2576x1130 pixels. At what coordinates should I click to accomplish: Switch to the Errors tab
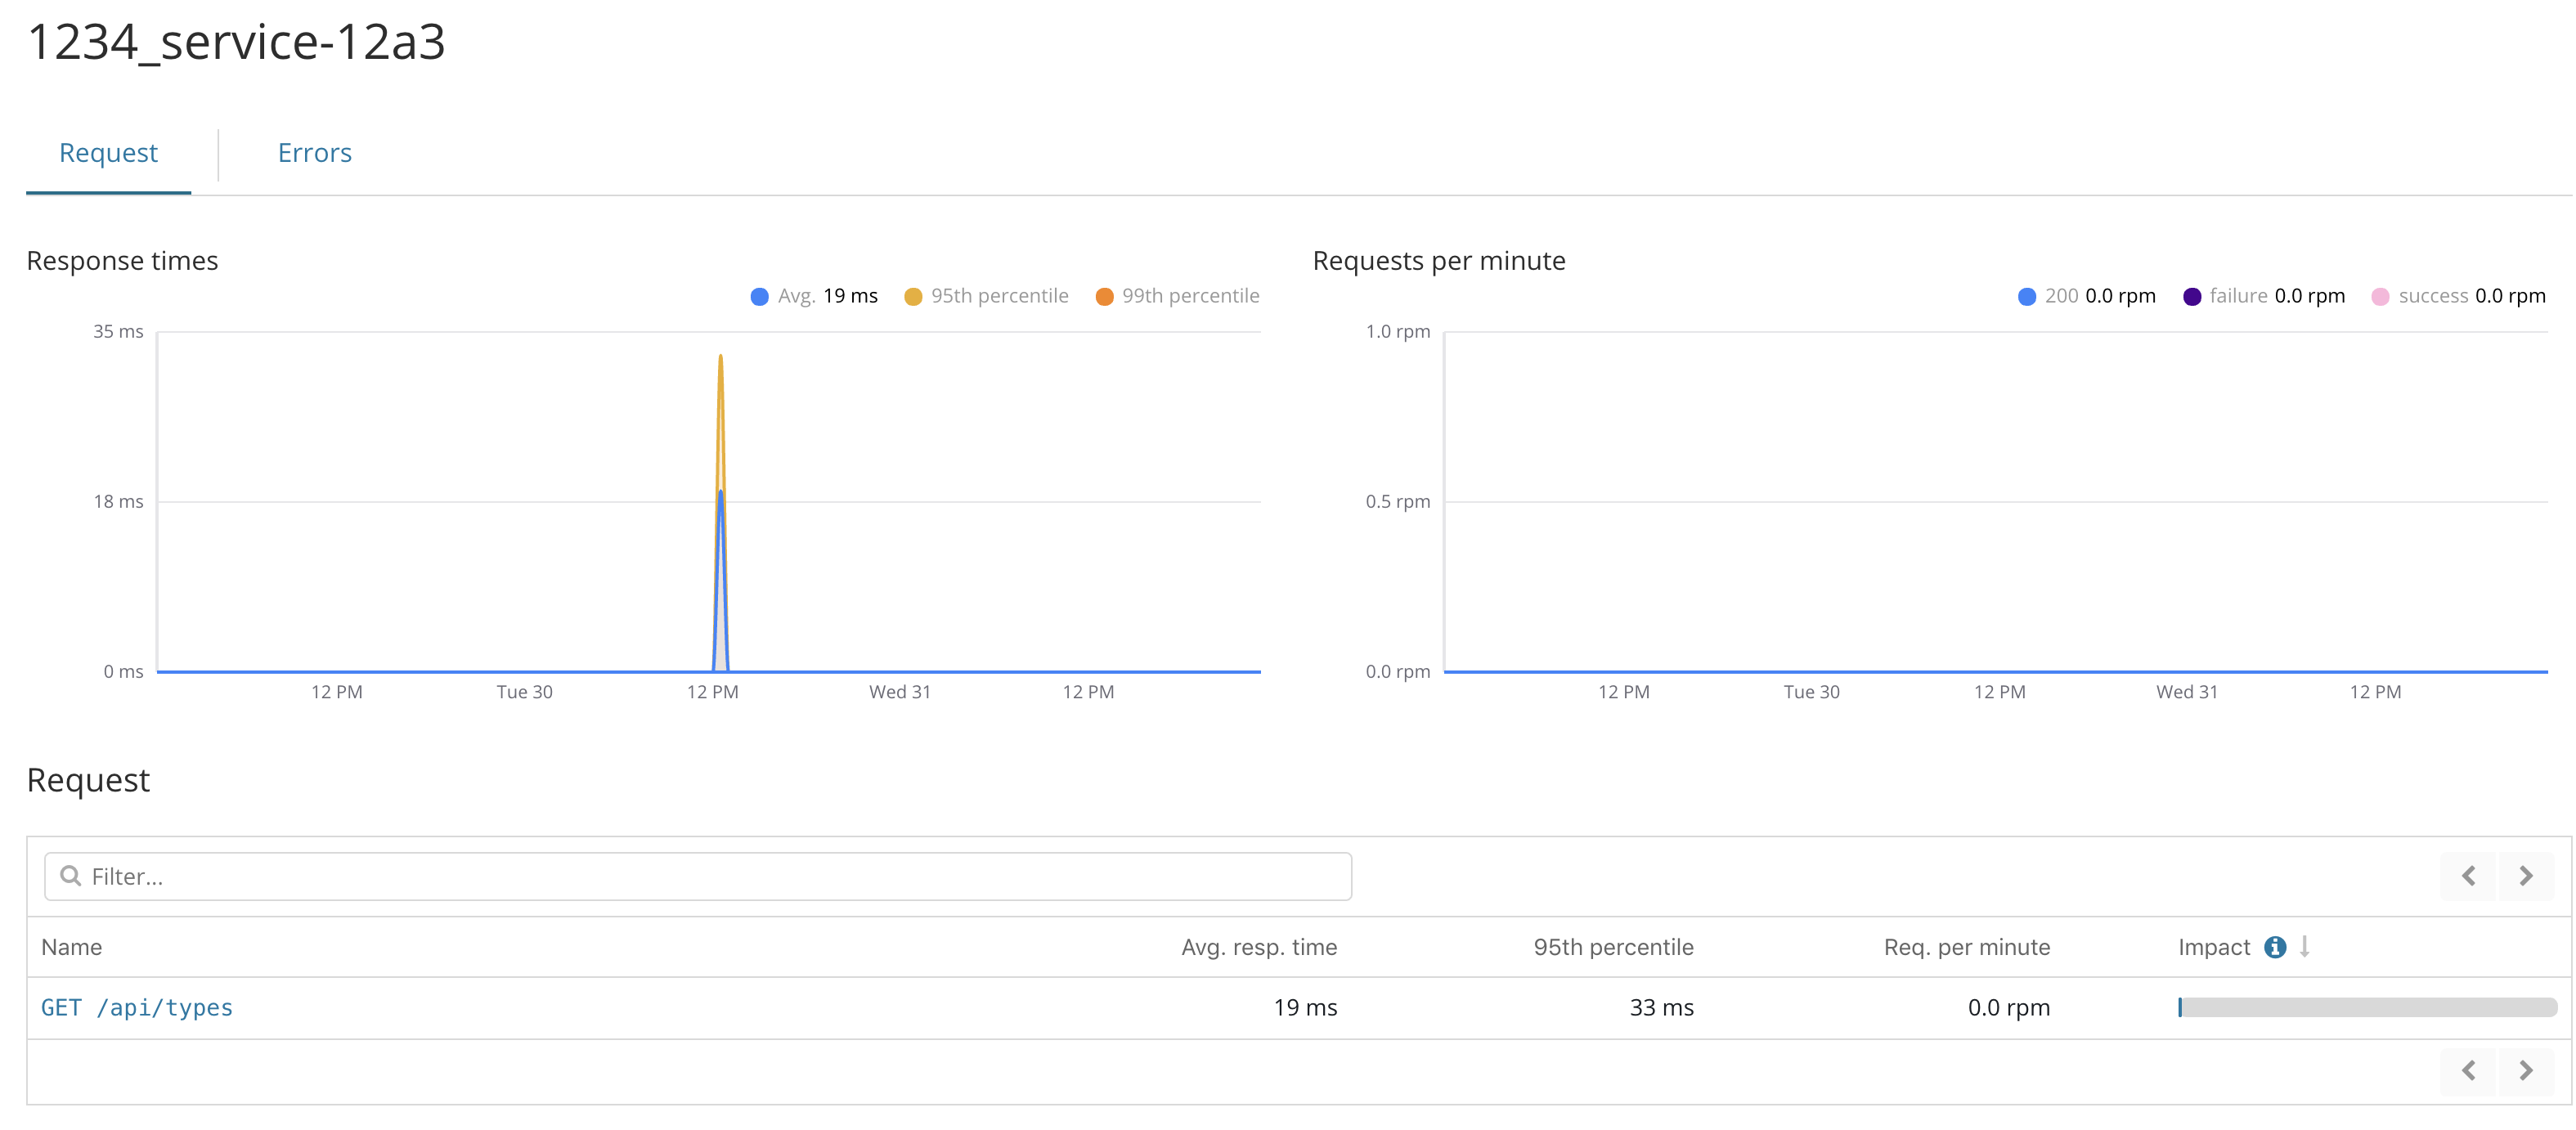click(x=314, y=153)
